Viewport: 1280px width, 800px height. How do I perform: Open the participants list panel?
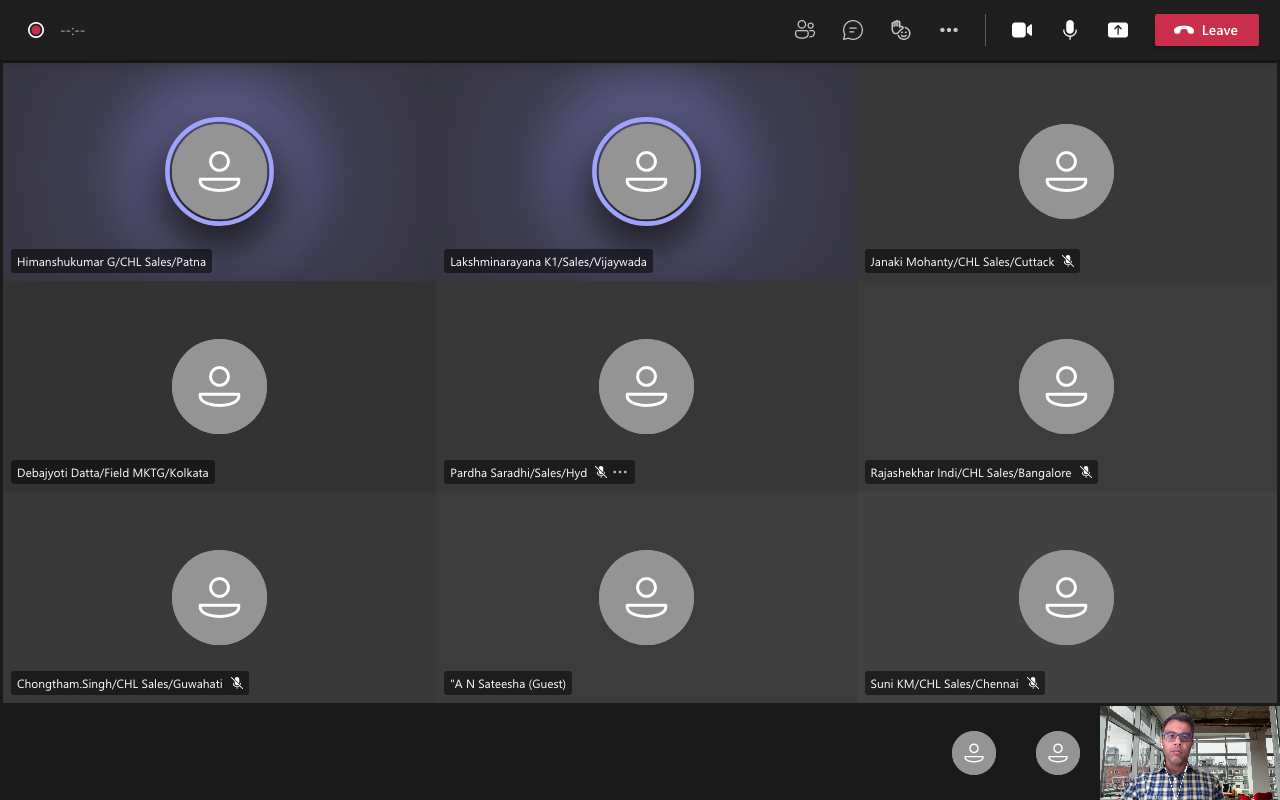coord(805,30)
